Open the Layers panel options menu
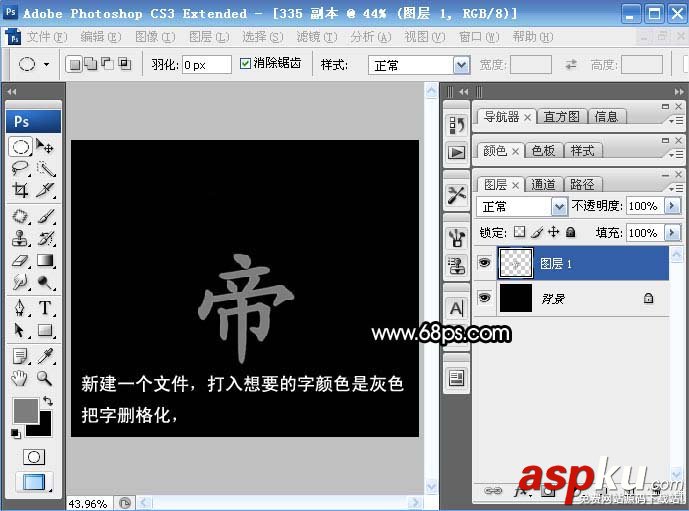This screenshot has width=689, height=511. tap(676, 188)
